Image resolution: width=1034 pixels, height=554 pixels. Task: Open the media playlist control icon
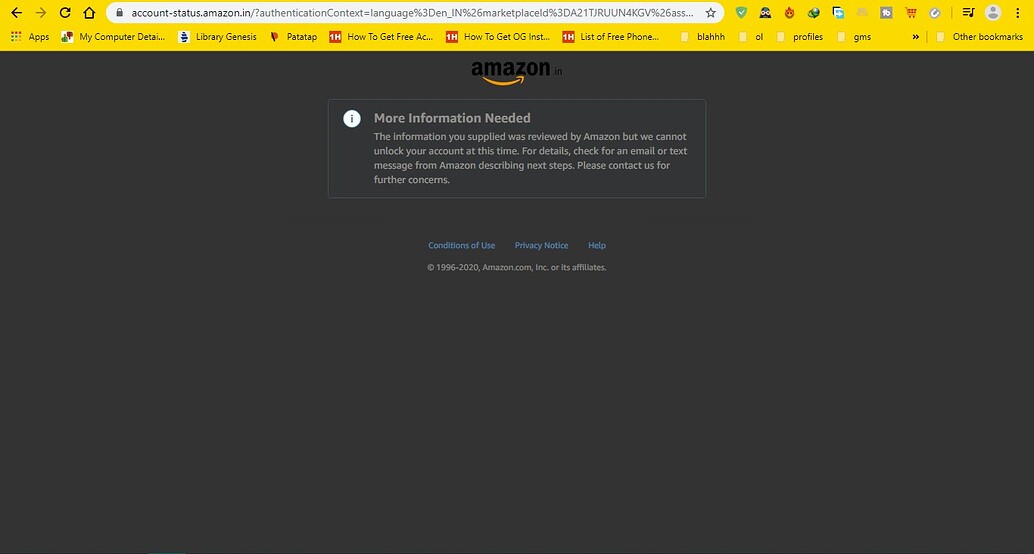(968, 13)
